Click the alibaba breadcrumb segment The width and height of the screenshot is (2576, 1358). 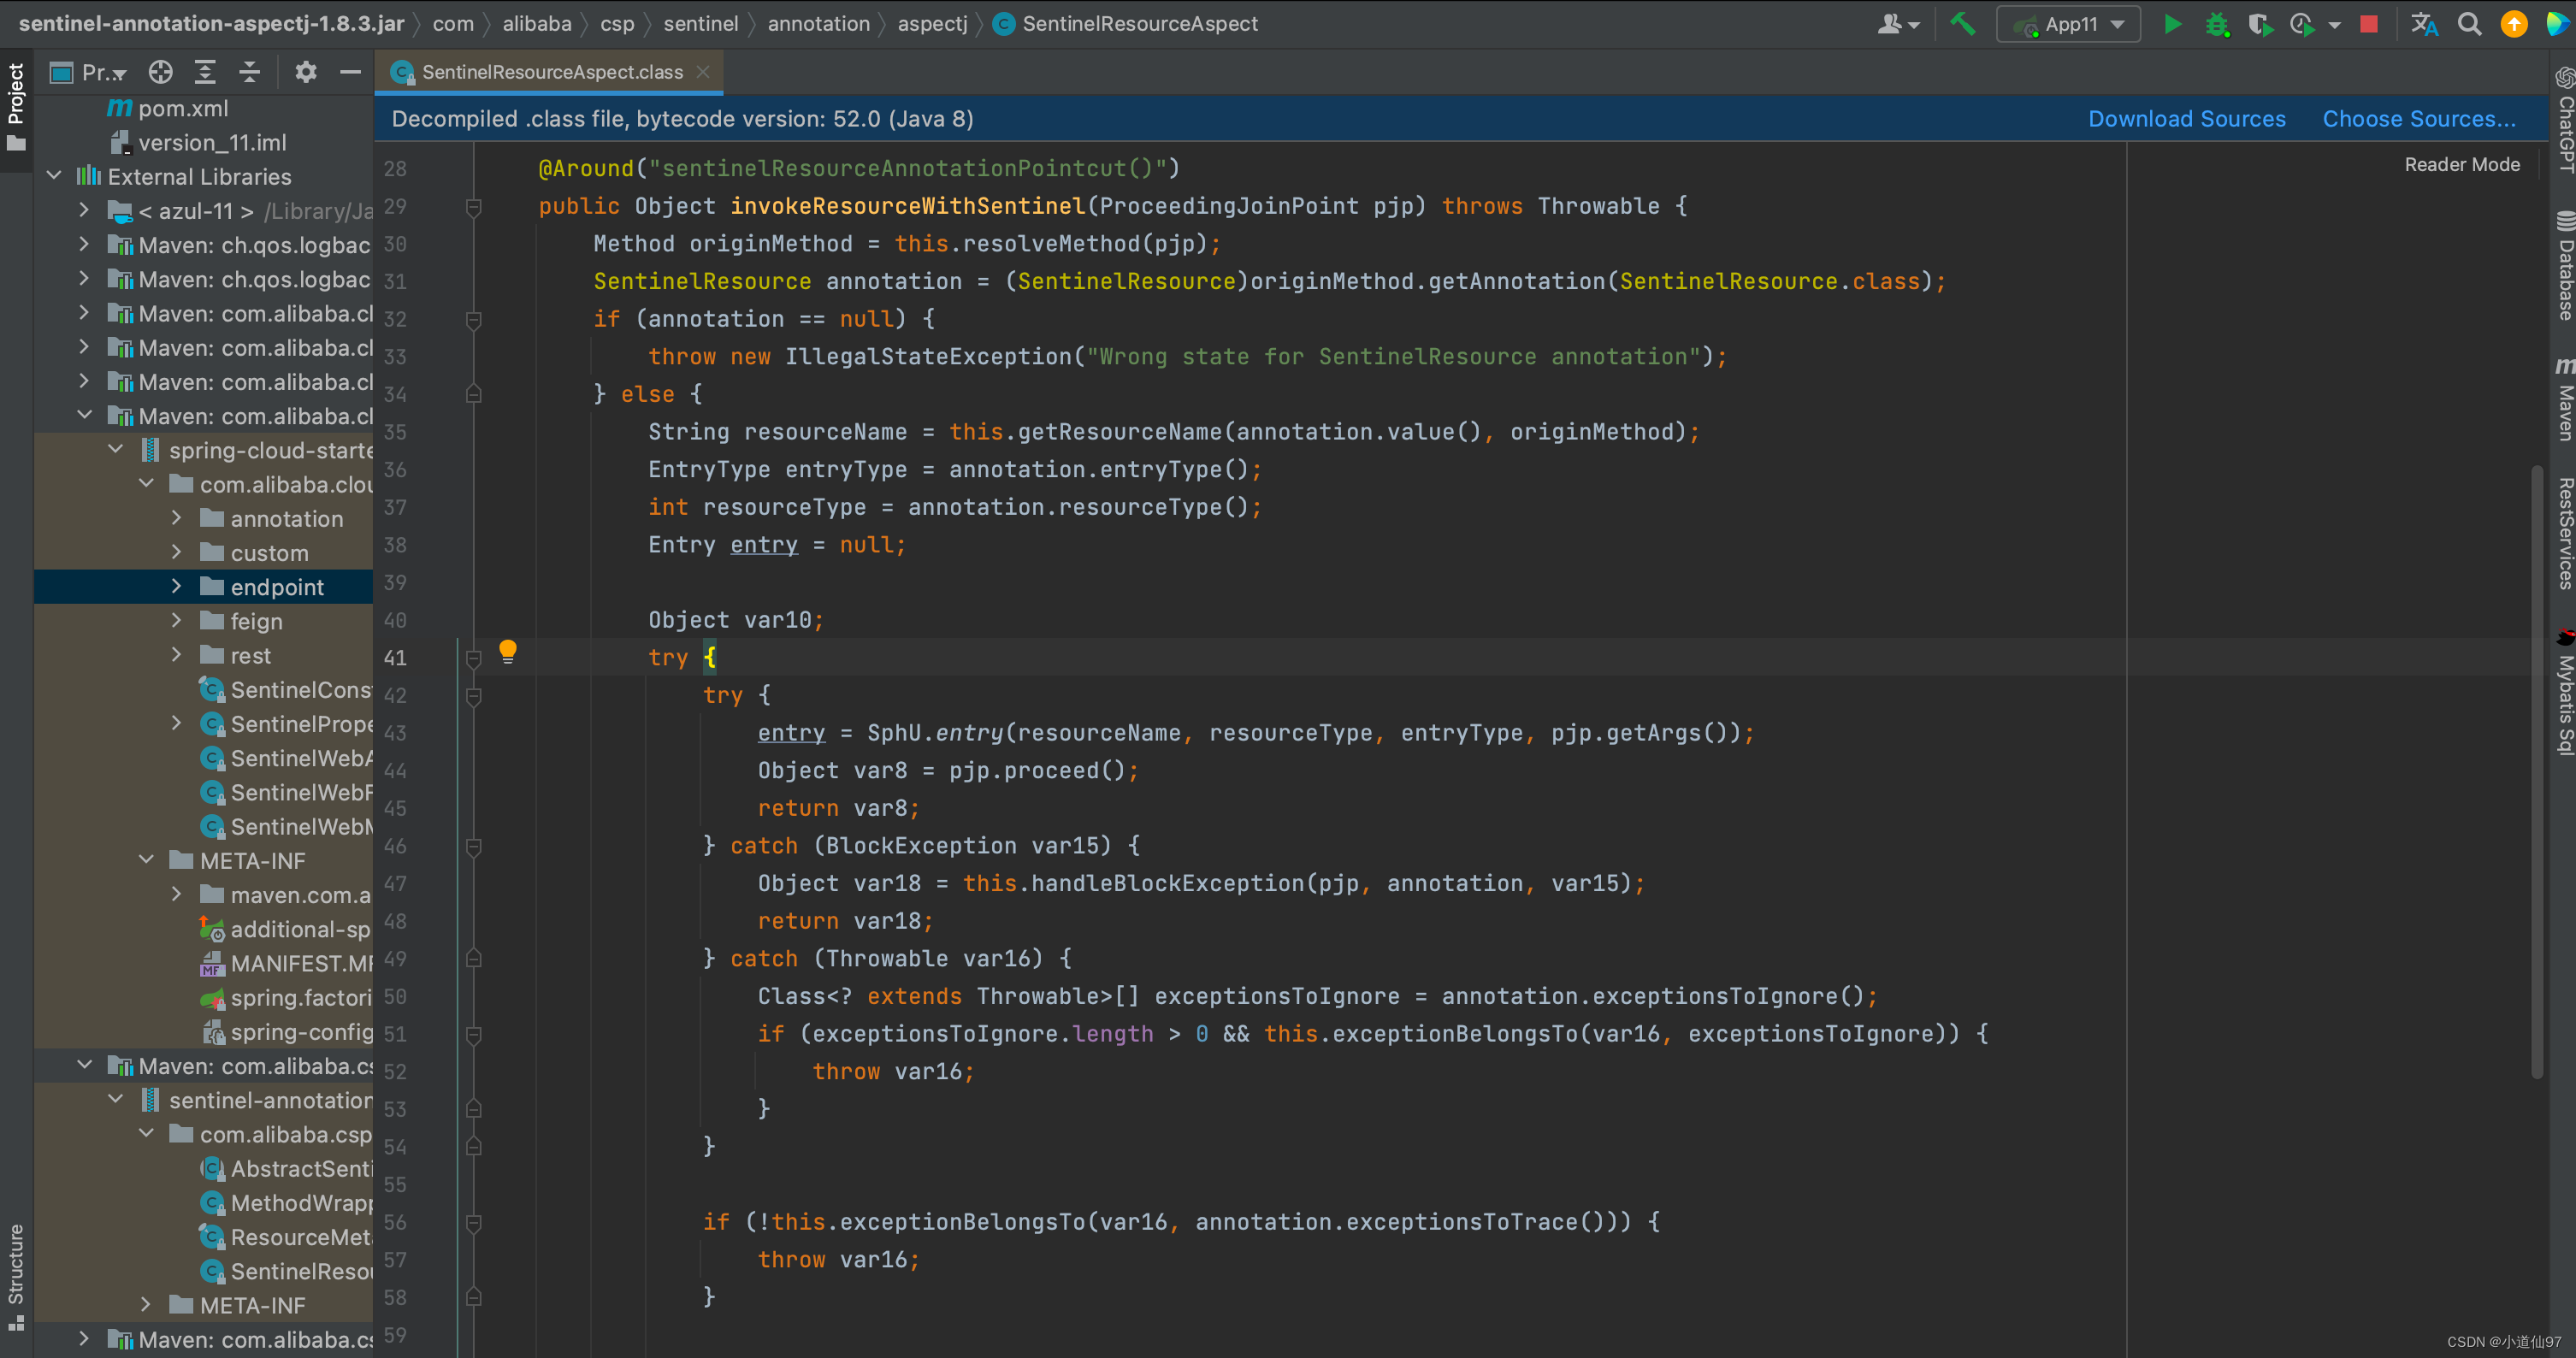pyautogui.click(x=537, y=23)
